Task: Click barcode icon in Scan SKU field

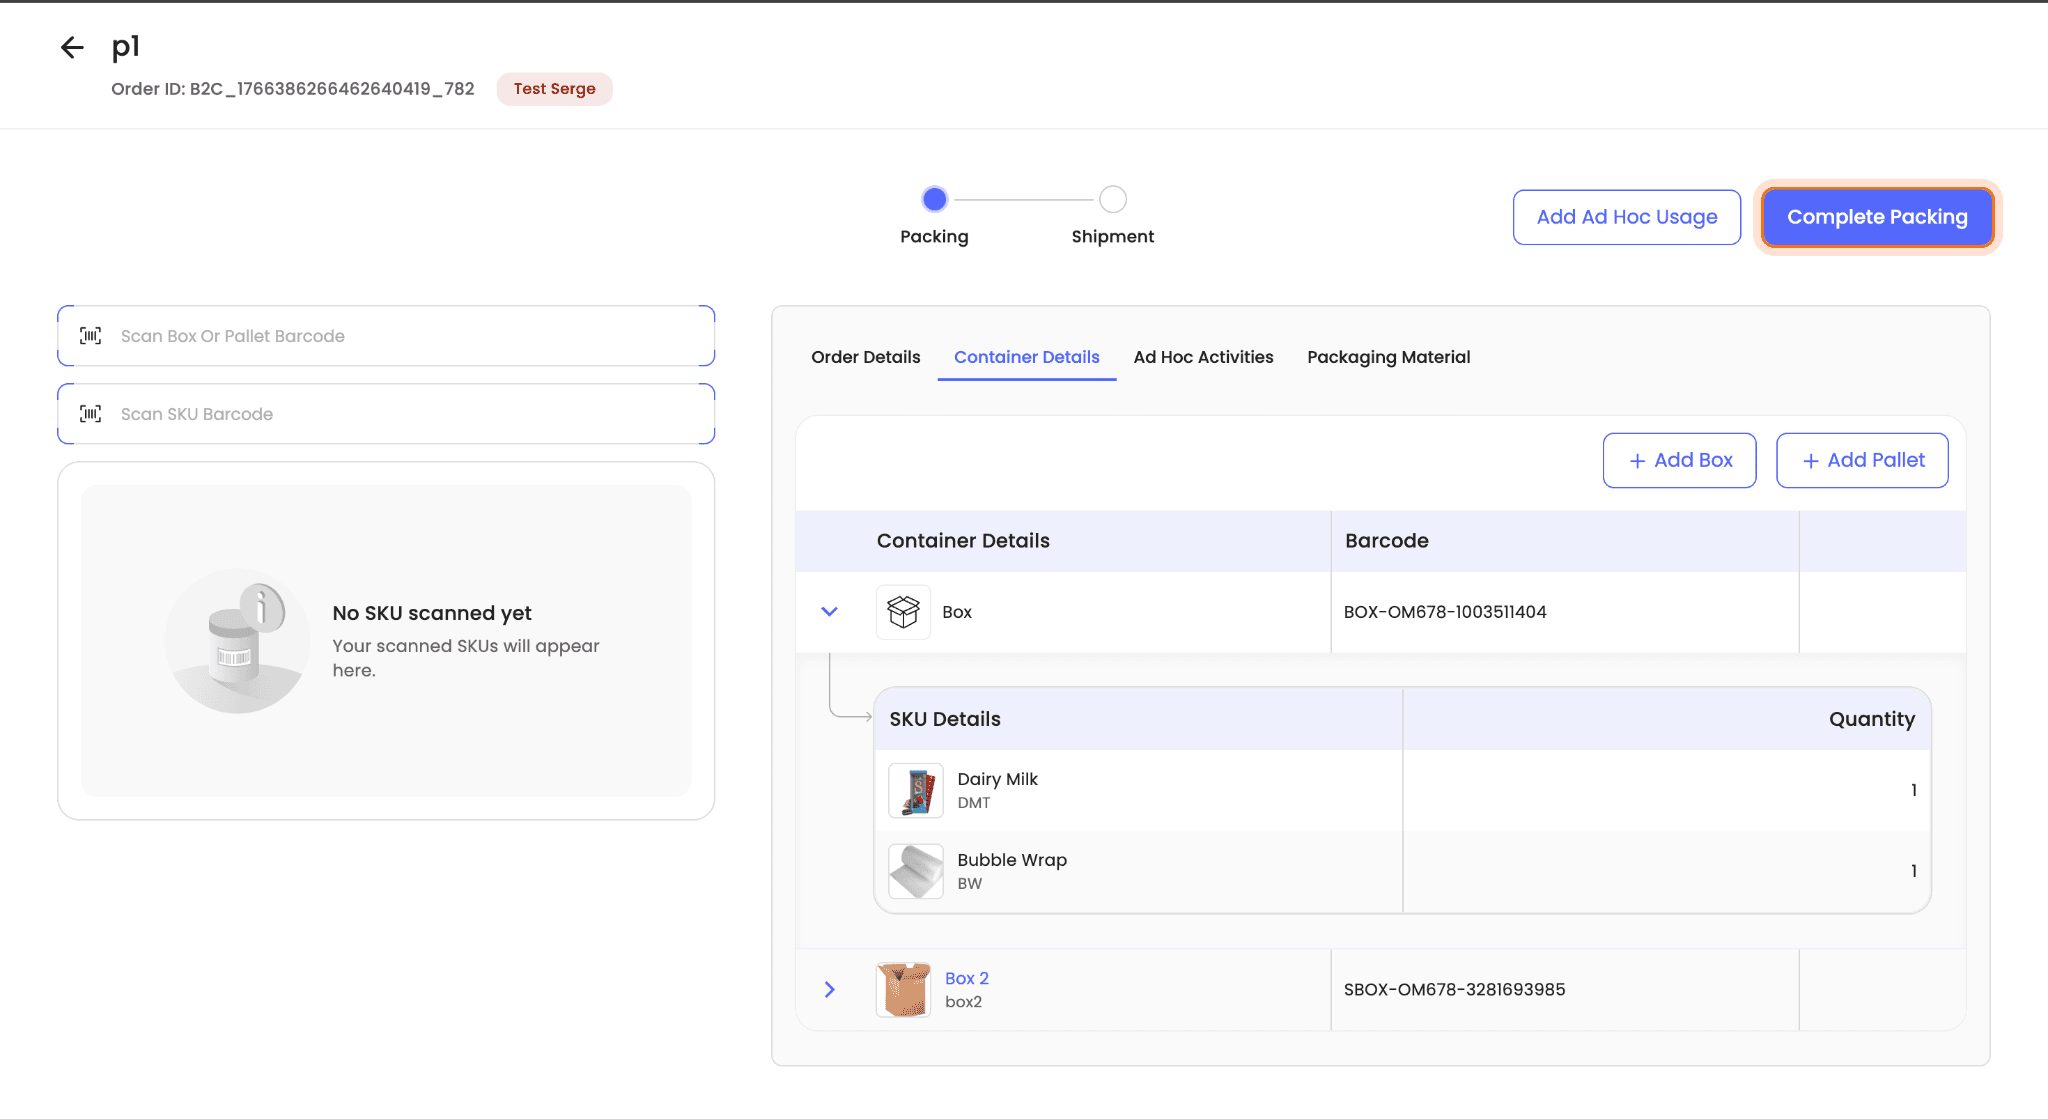Action: (91, 414)
